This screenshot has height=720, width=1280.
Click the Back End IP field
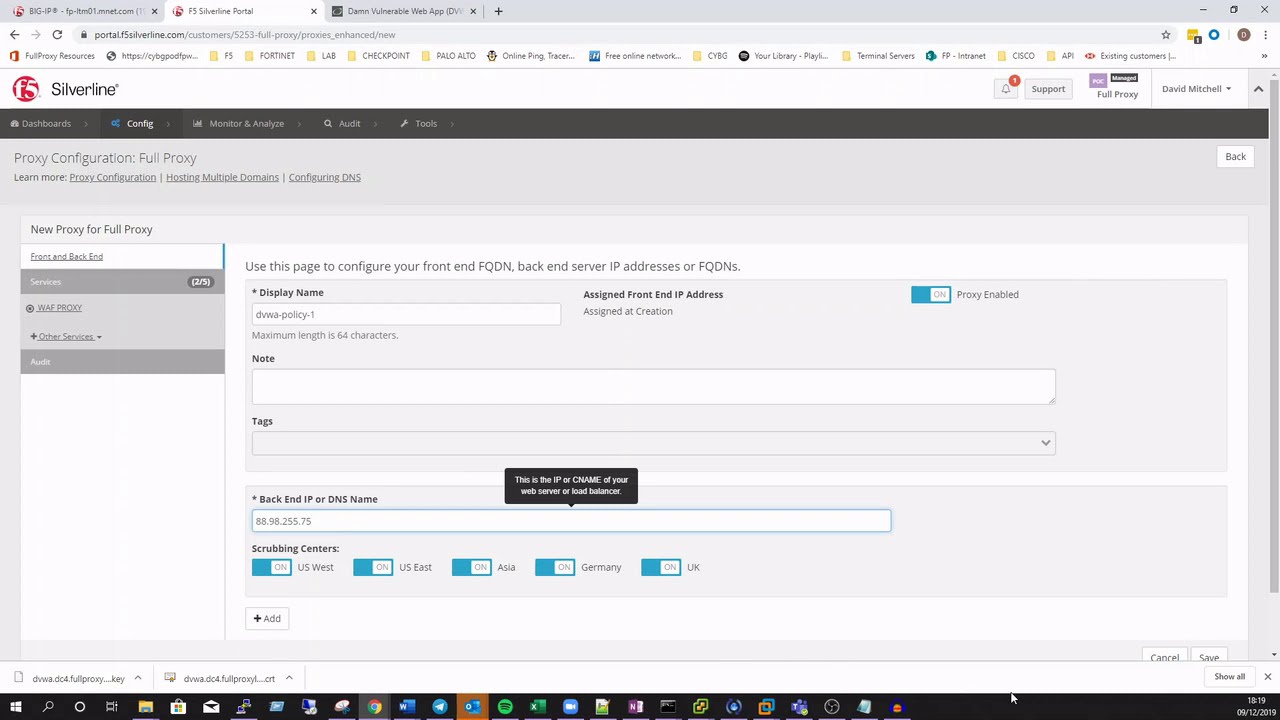click(571, 521)
